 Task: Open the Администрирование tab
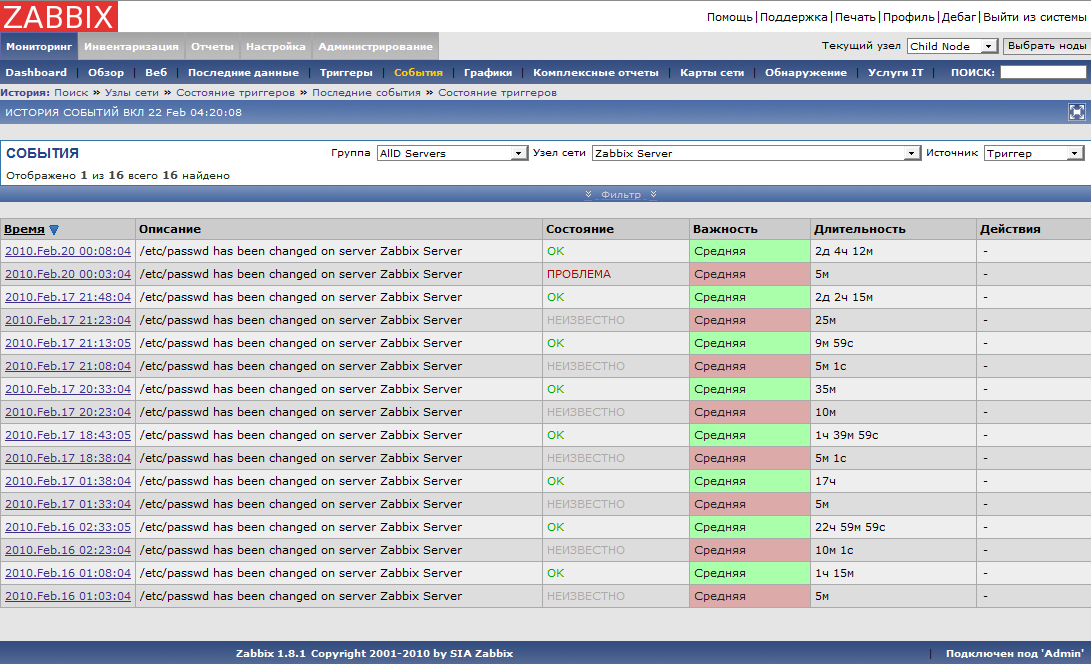(376, 47)
